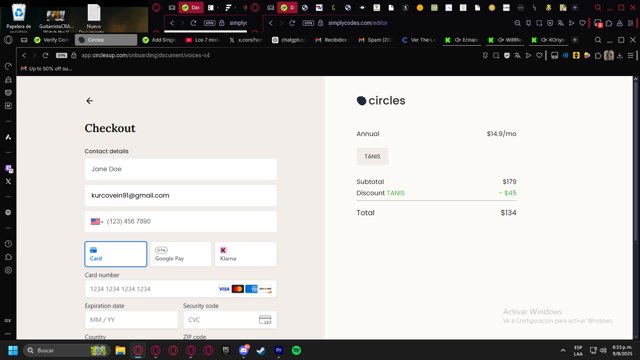Switch to the Add Single tab
Screen dimensions: 640x360
coord(159,40)
